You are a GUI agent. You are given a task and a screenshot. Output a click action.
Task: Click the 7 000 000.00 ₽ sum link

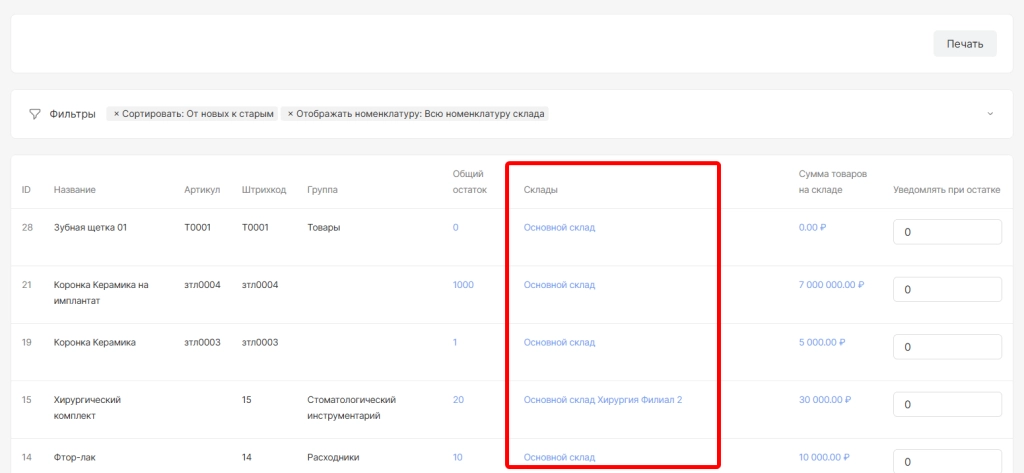coord(830,285)
